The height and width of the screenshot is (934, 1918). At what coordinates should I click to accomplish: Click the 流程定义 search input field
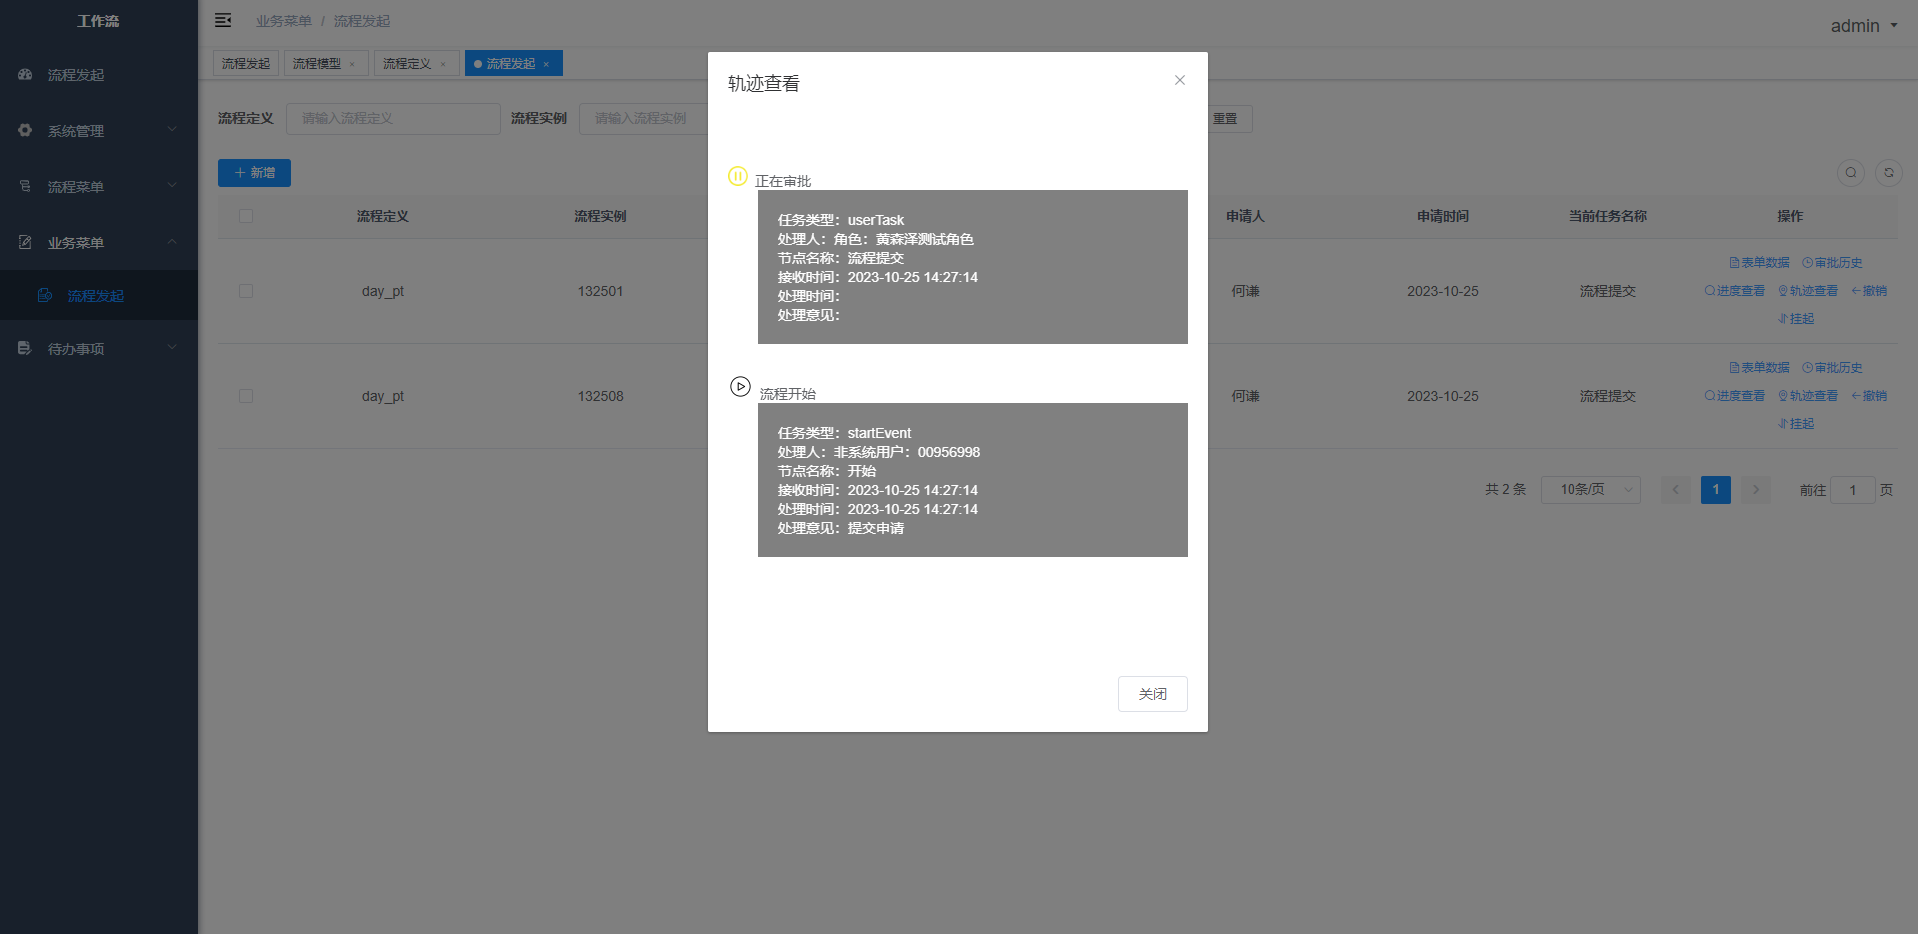(393, 118)
